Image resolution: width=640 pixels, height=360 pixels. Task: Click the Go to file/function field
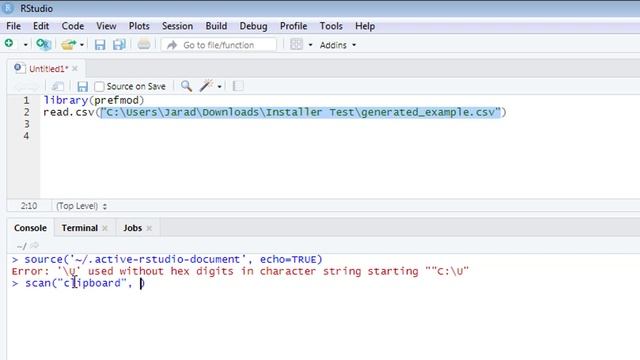tap(219, 45)
